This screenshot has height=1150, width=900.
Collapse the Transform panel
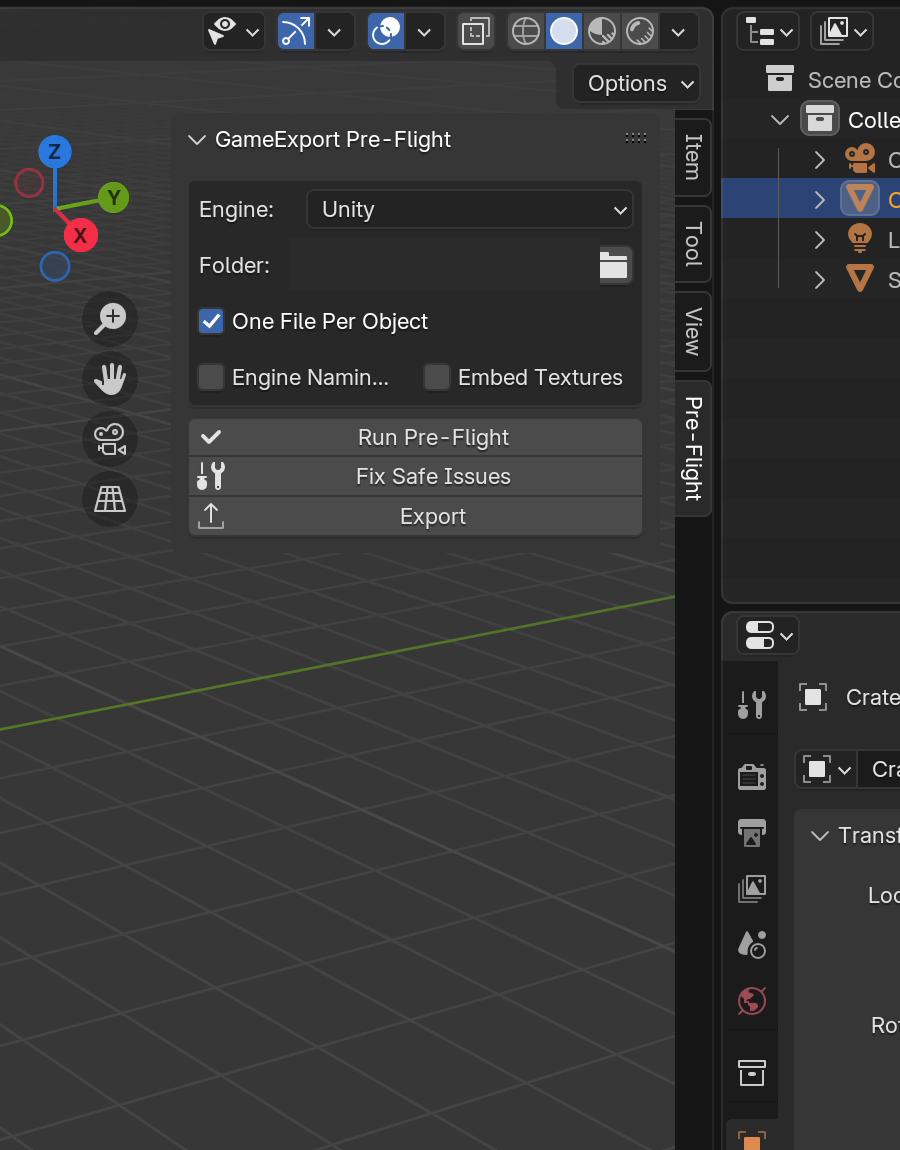point(819,835)
